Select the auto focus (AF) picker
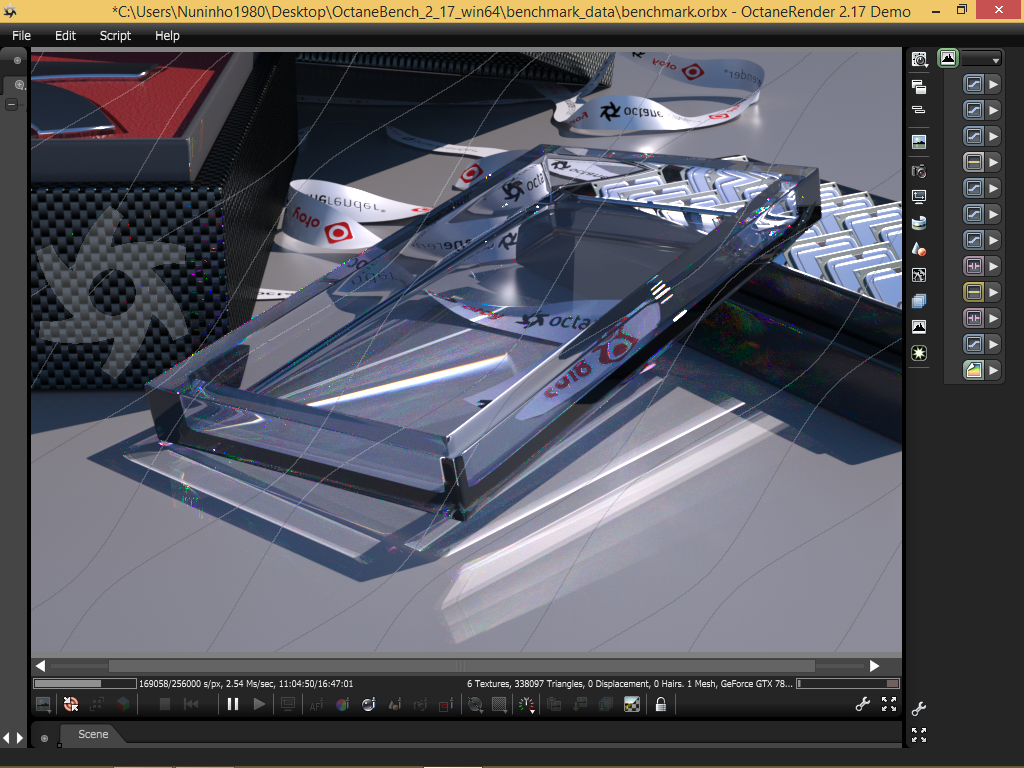 316,705
